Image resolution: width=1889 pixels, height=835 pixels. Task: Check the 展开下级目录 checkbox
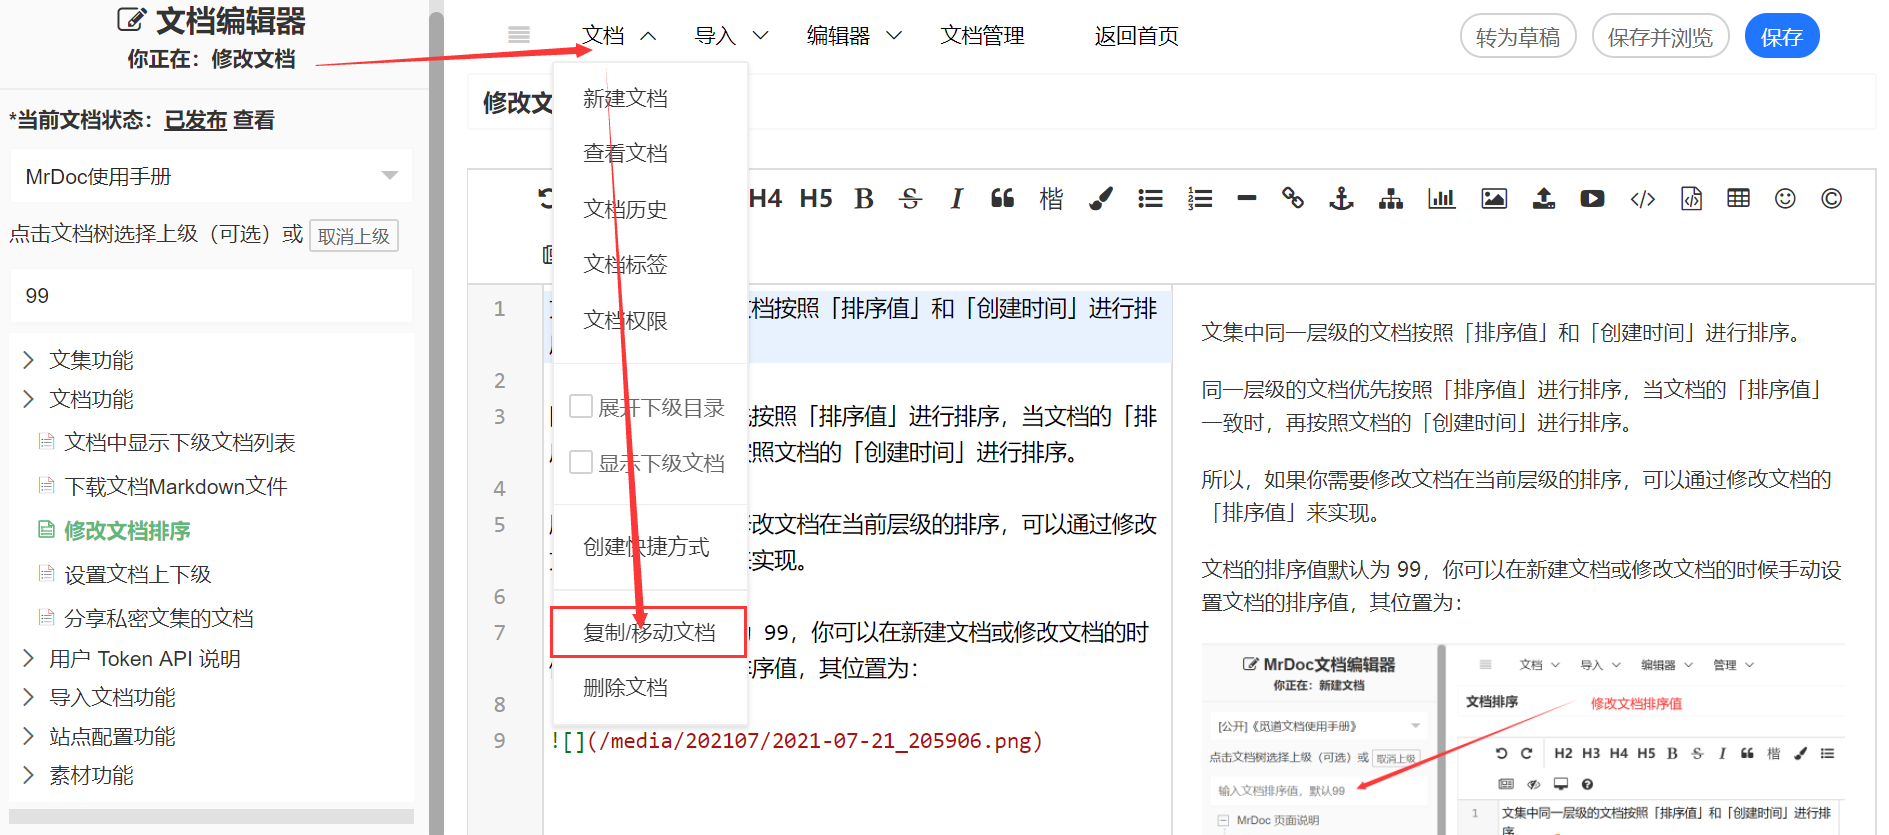pos(581,406)
